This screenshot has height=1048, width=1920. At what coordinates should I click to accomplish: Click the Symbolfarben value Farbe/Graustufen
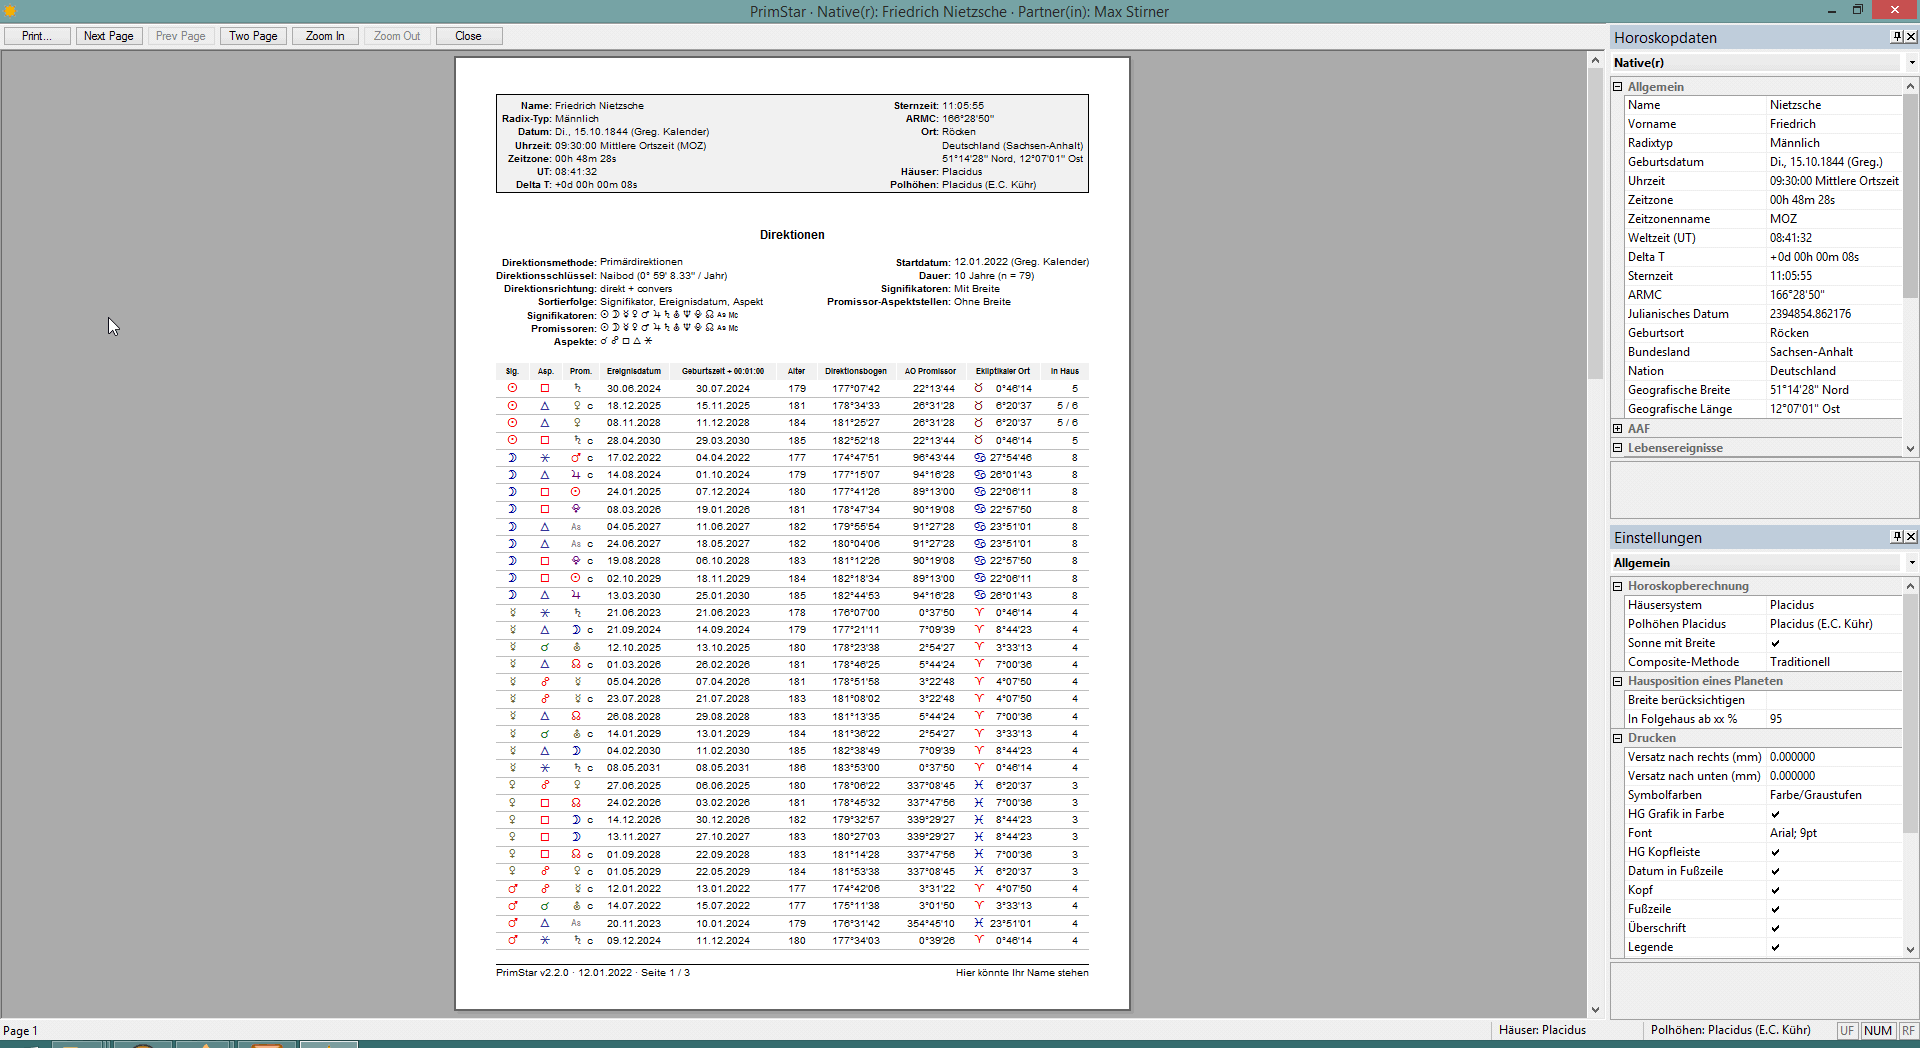pyautogui.click(x=1834, y=795)
